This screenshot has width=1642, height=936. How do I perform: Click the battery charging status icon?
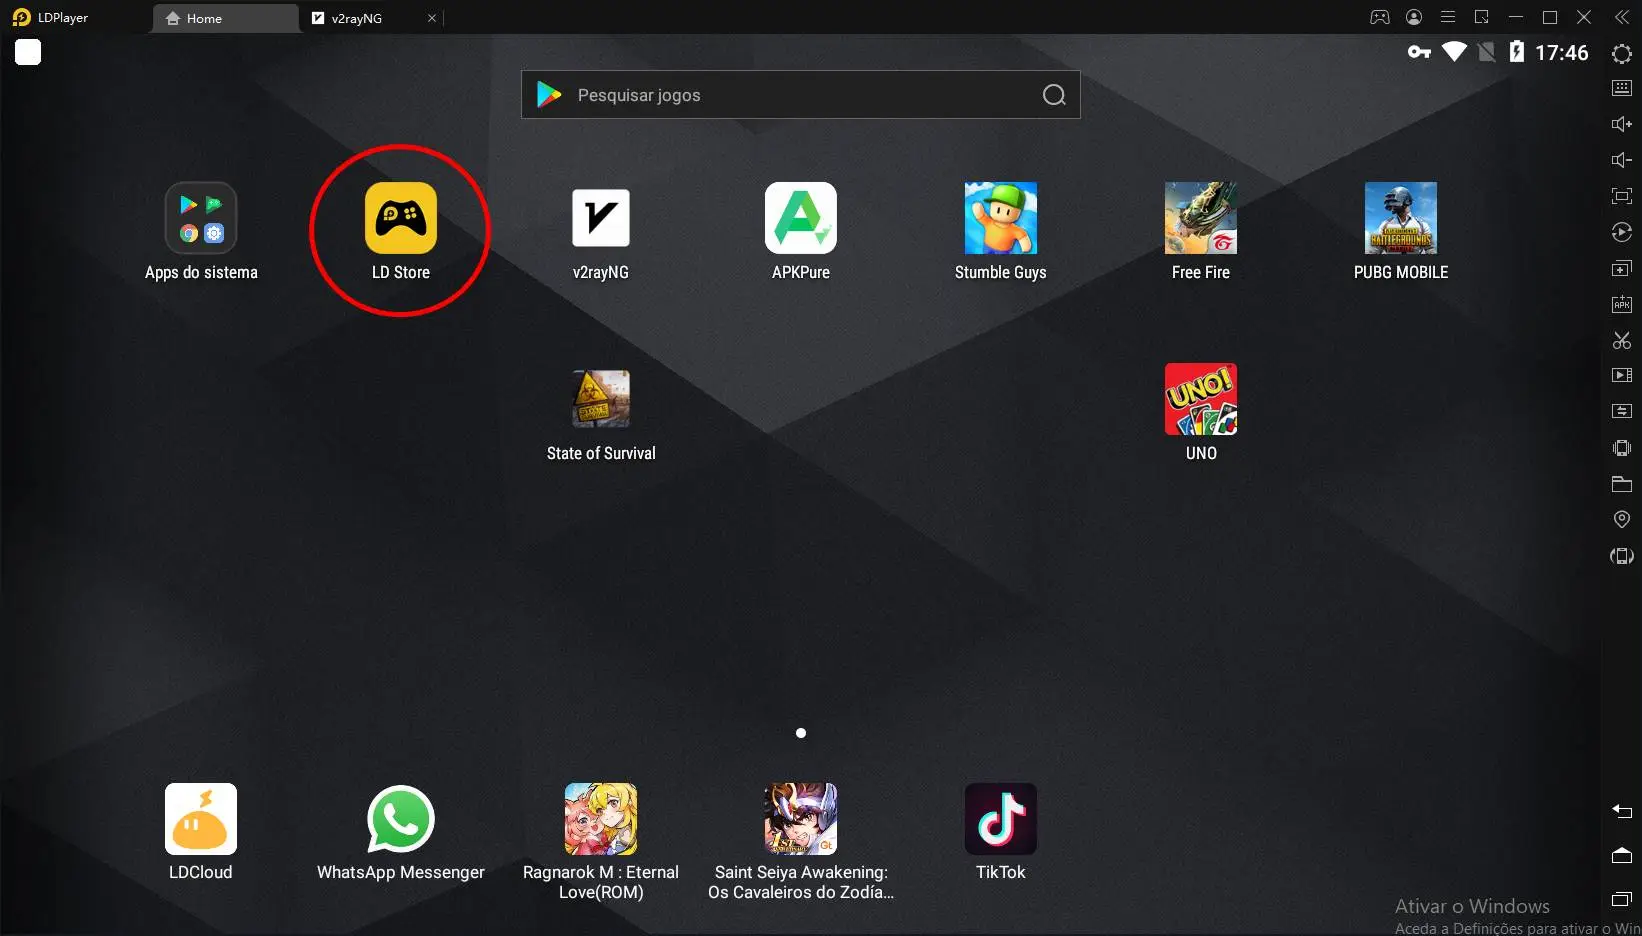pos(1517,52)
